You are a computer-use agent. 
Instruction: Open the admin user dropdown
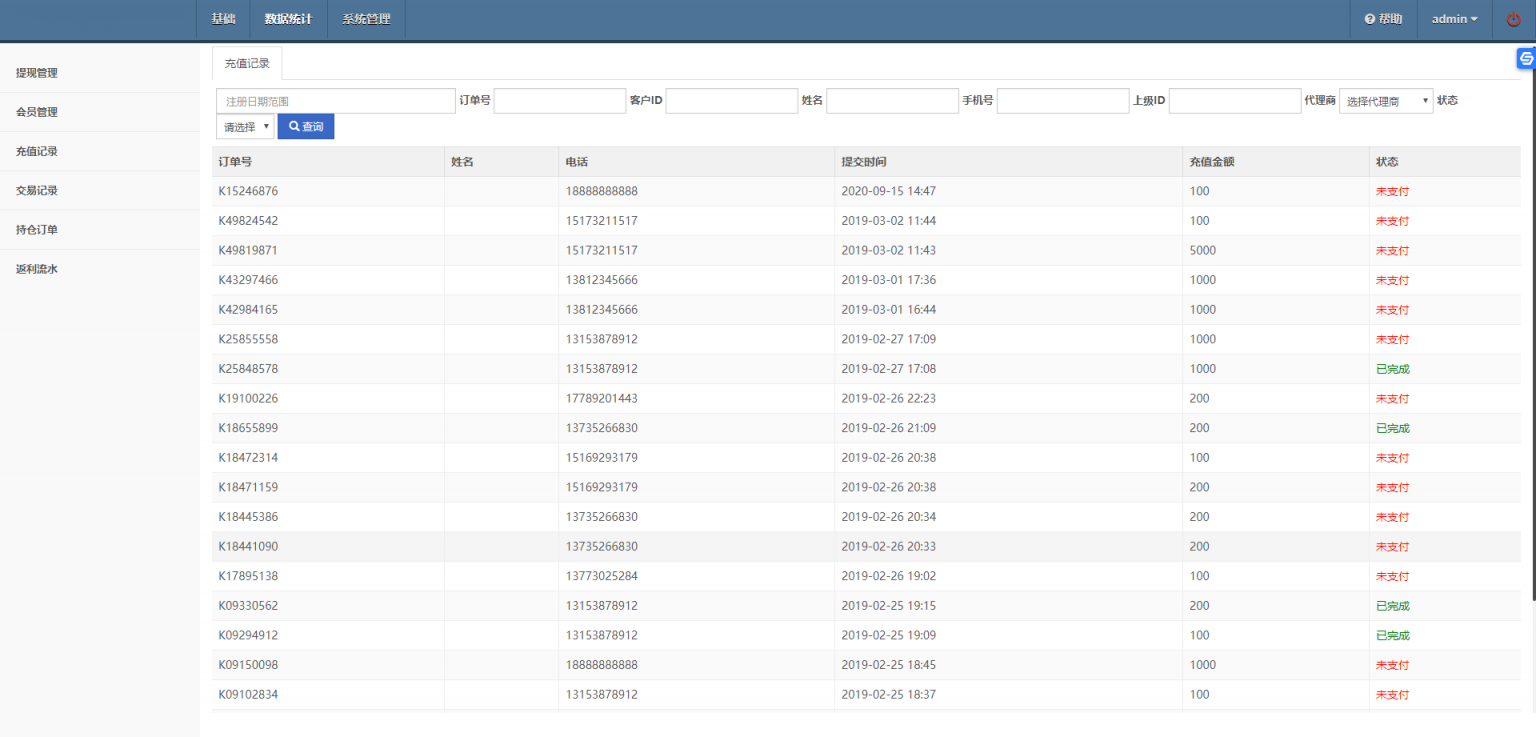click(x=1454, y=19)
